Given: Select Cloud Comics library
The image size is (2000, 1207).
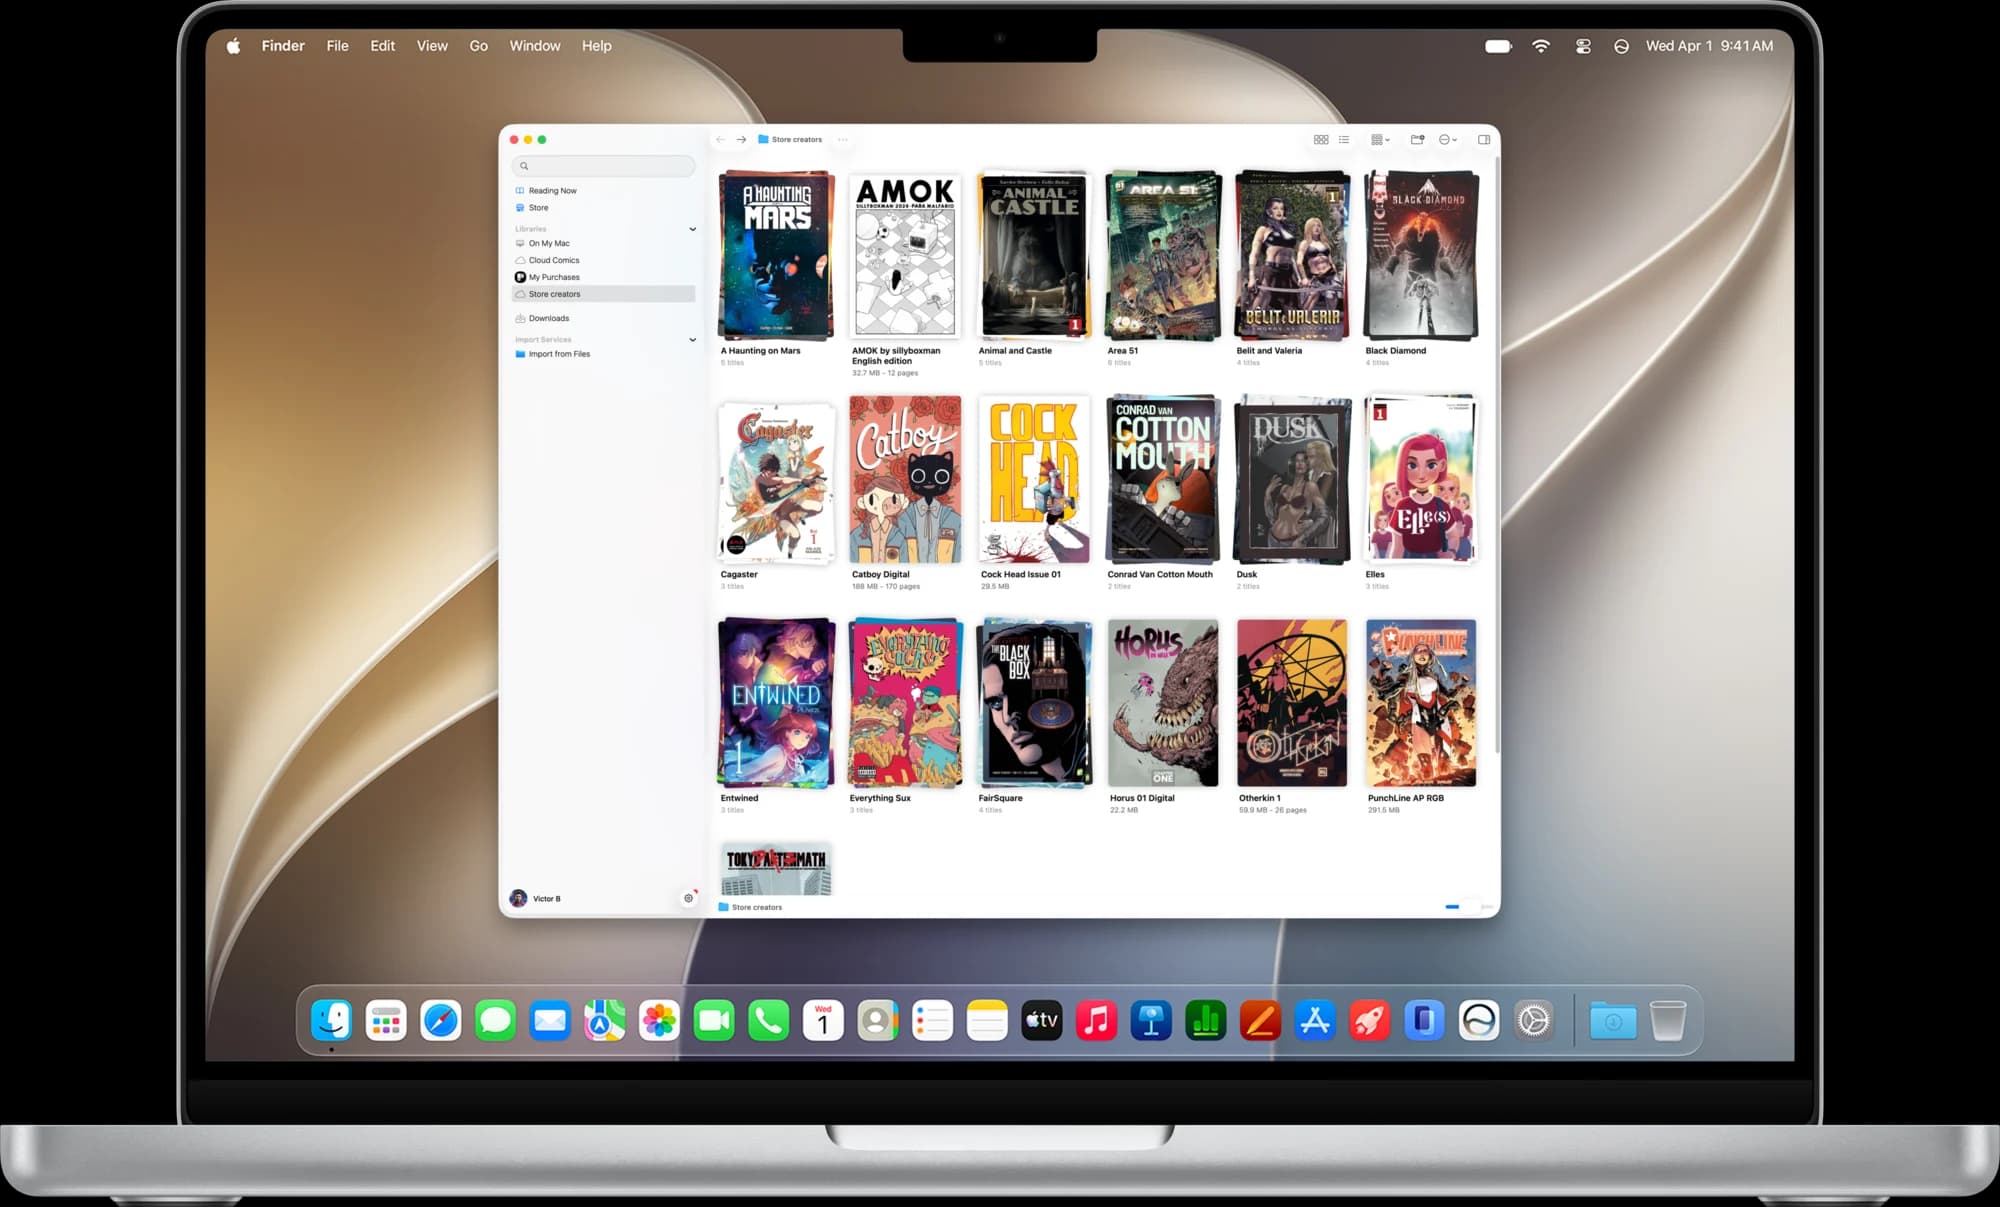Looking at the screenshot, I should click(603, 260).
